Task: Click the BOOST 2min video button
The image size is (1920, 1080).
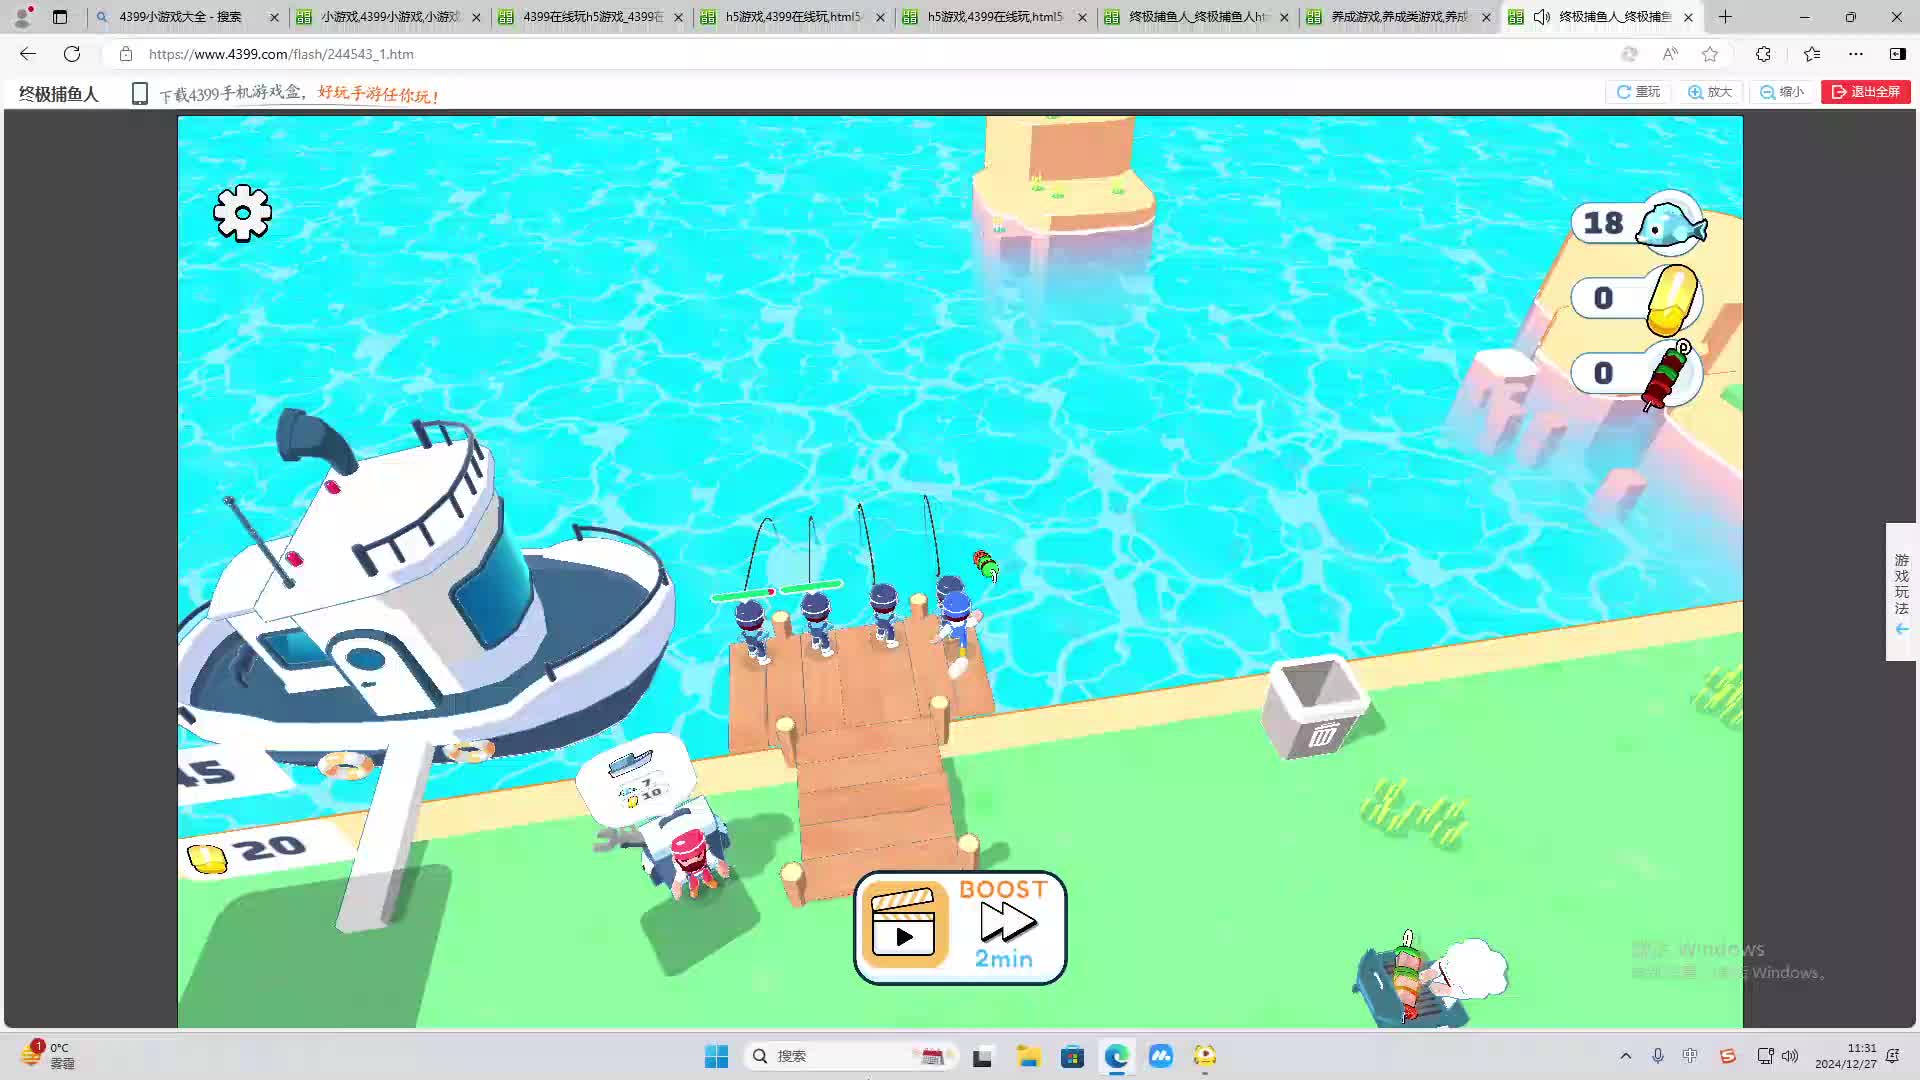Action: [960, 927]
